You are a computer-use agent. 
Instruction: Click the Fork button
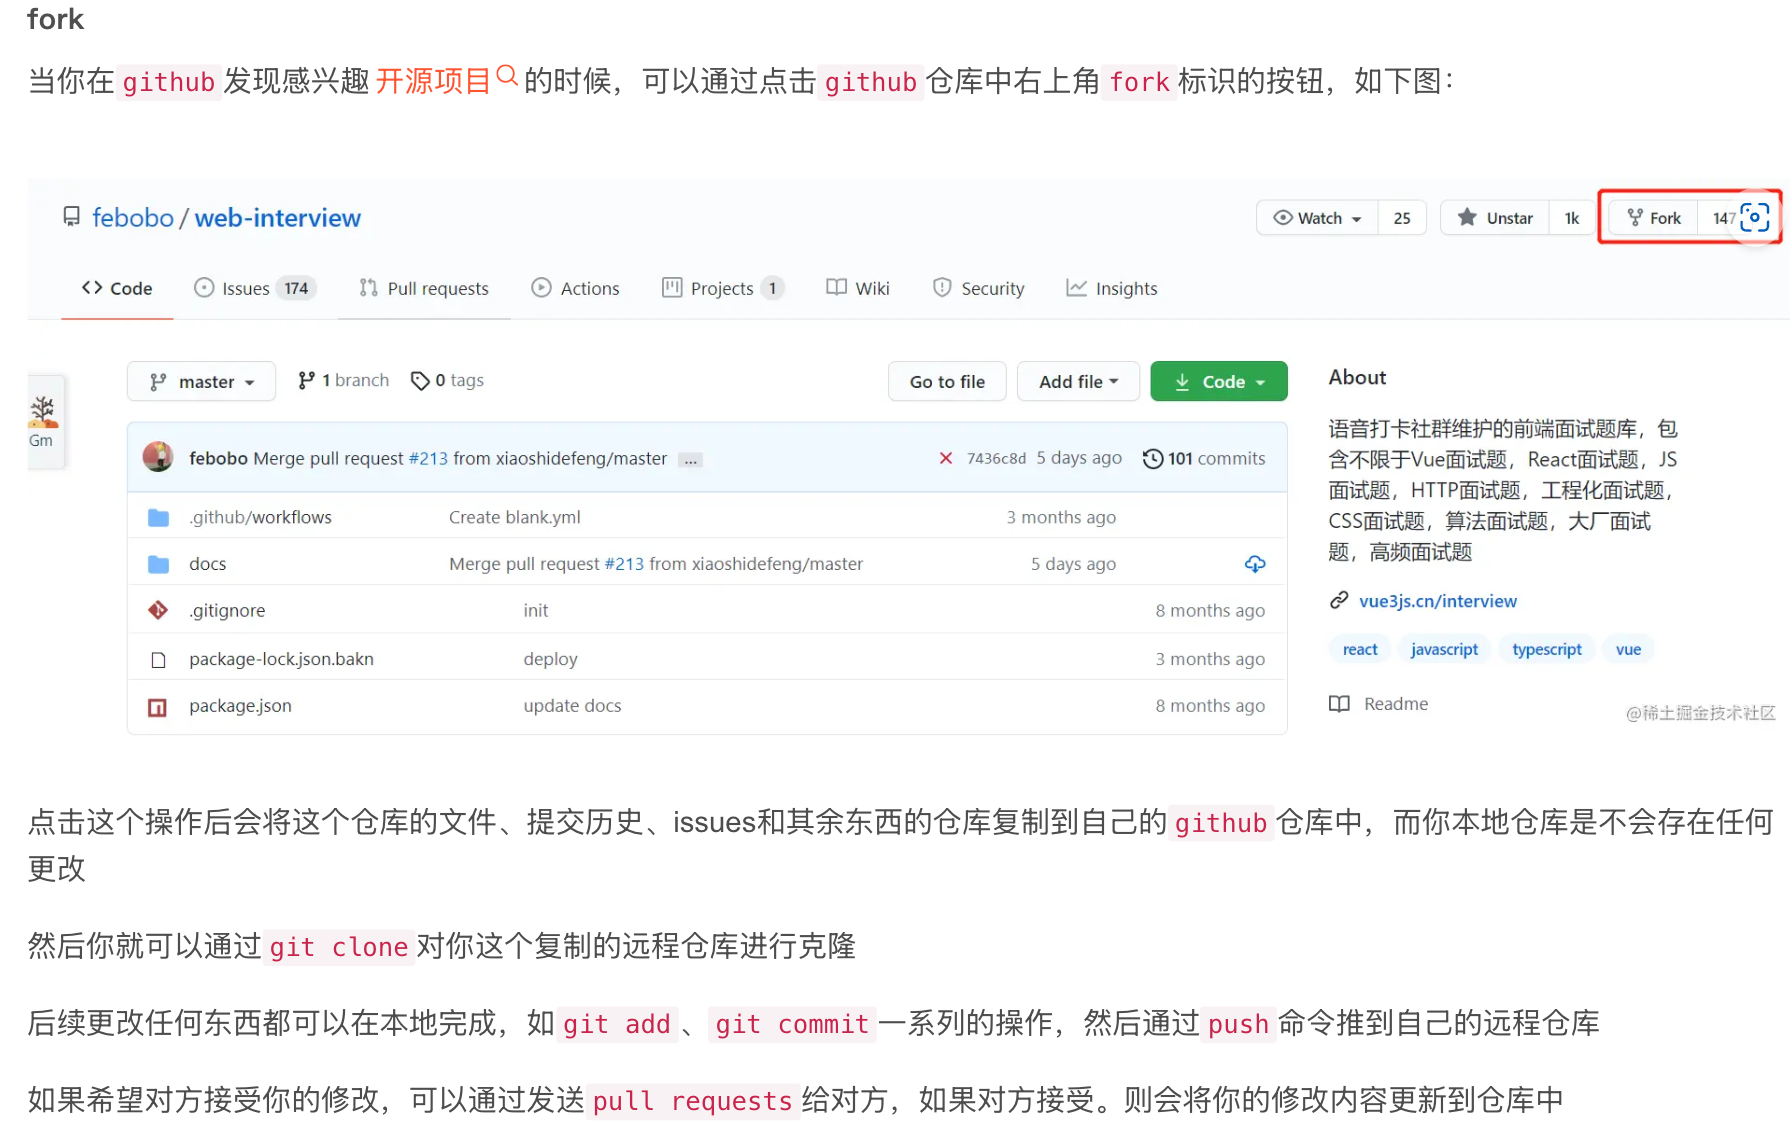point(1653,218)
